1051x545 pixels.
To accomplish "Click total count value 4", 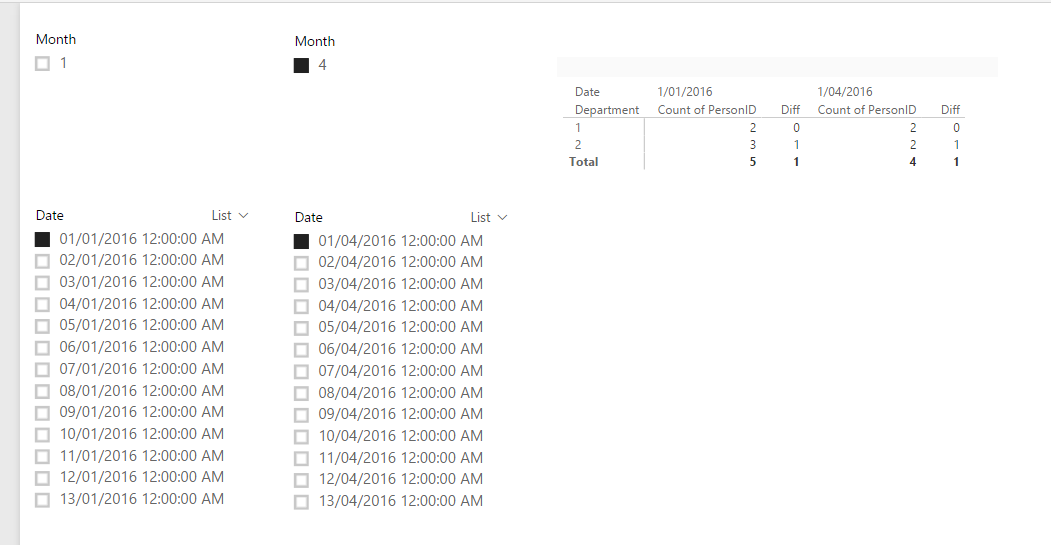I will click(913, 162).
